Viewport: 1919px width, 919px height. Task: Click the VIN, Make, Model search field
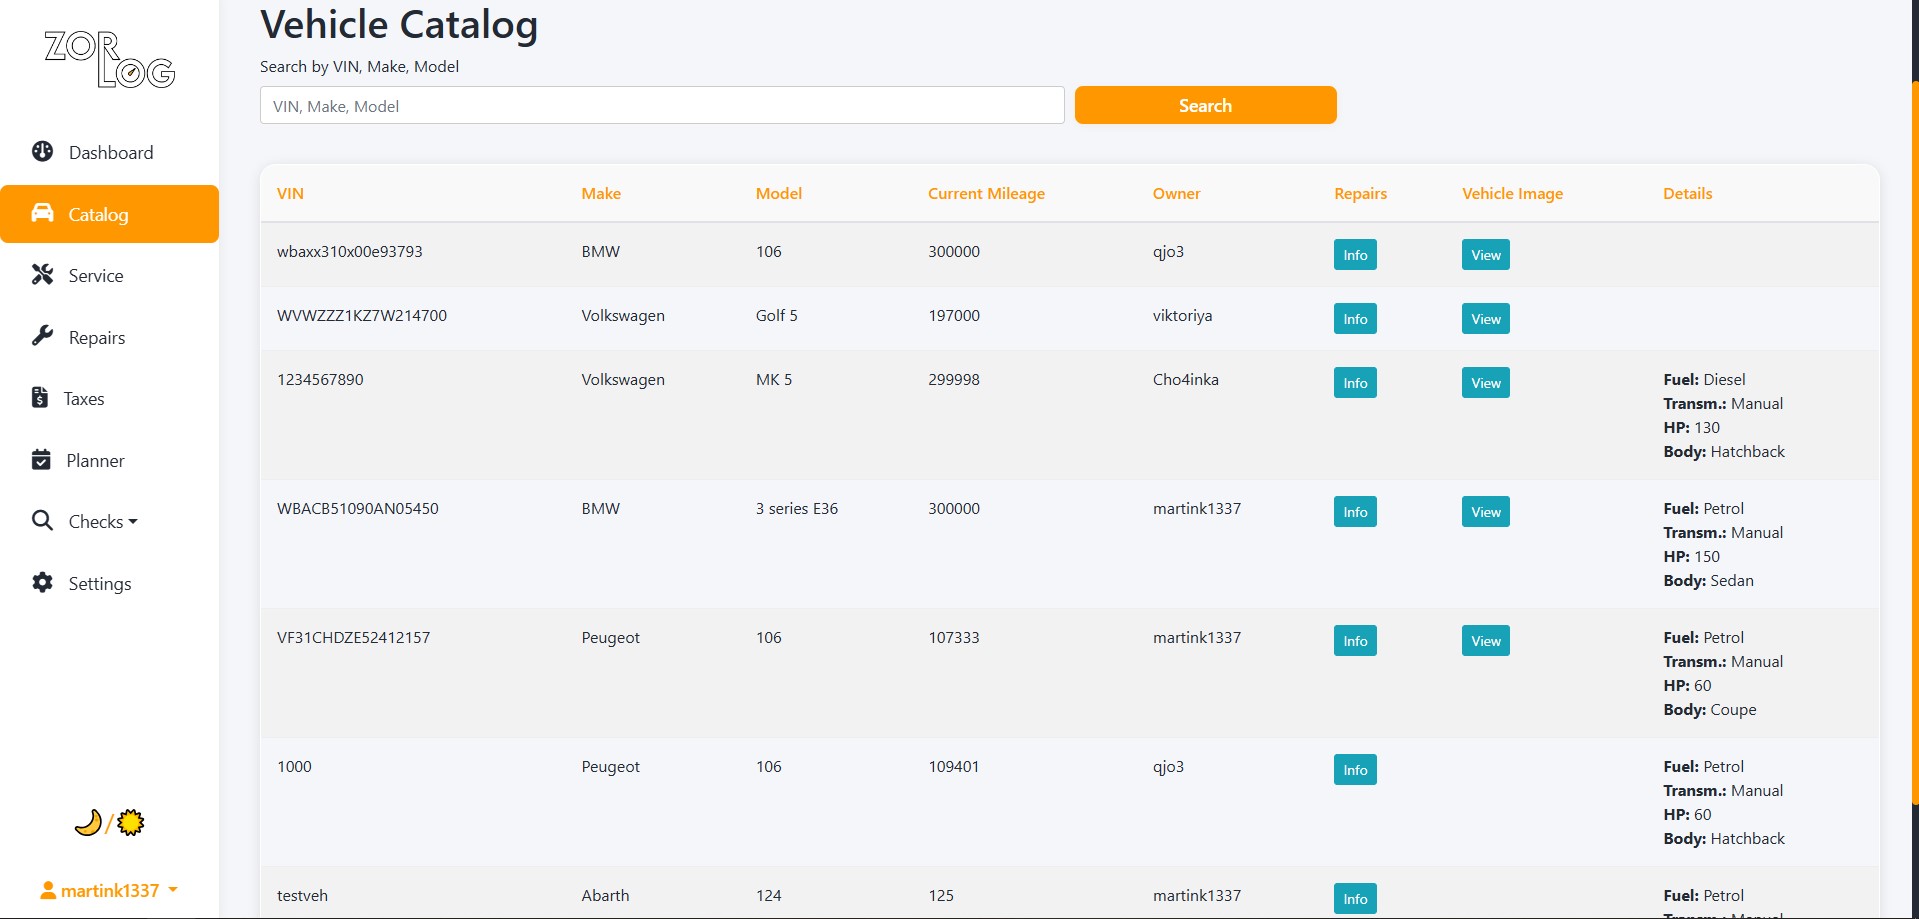(661, 106)
